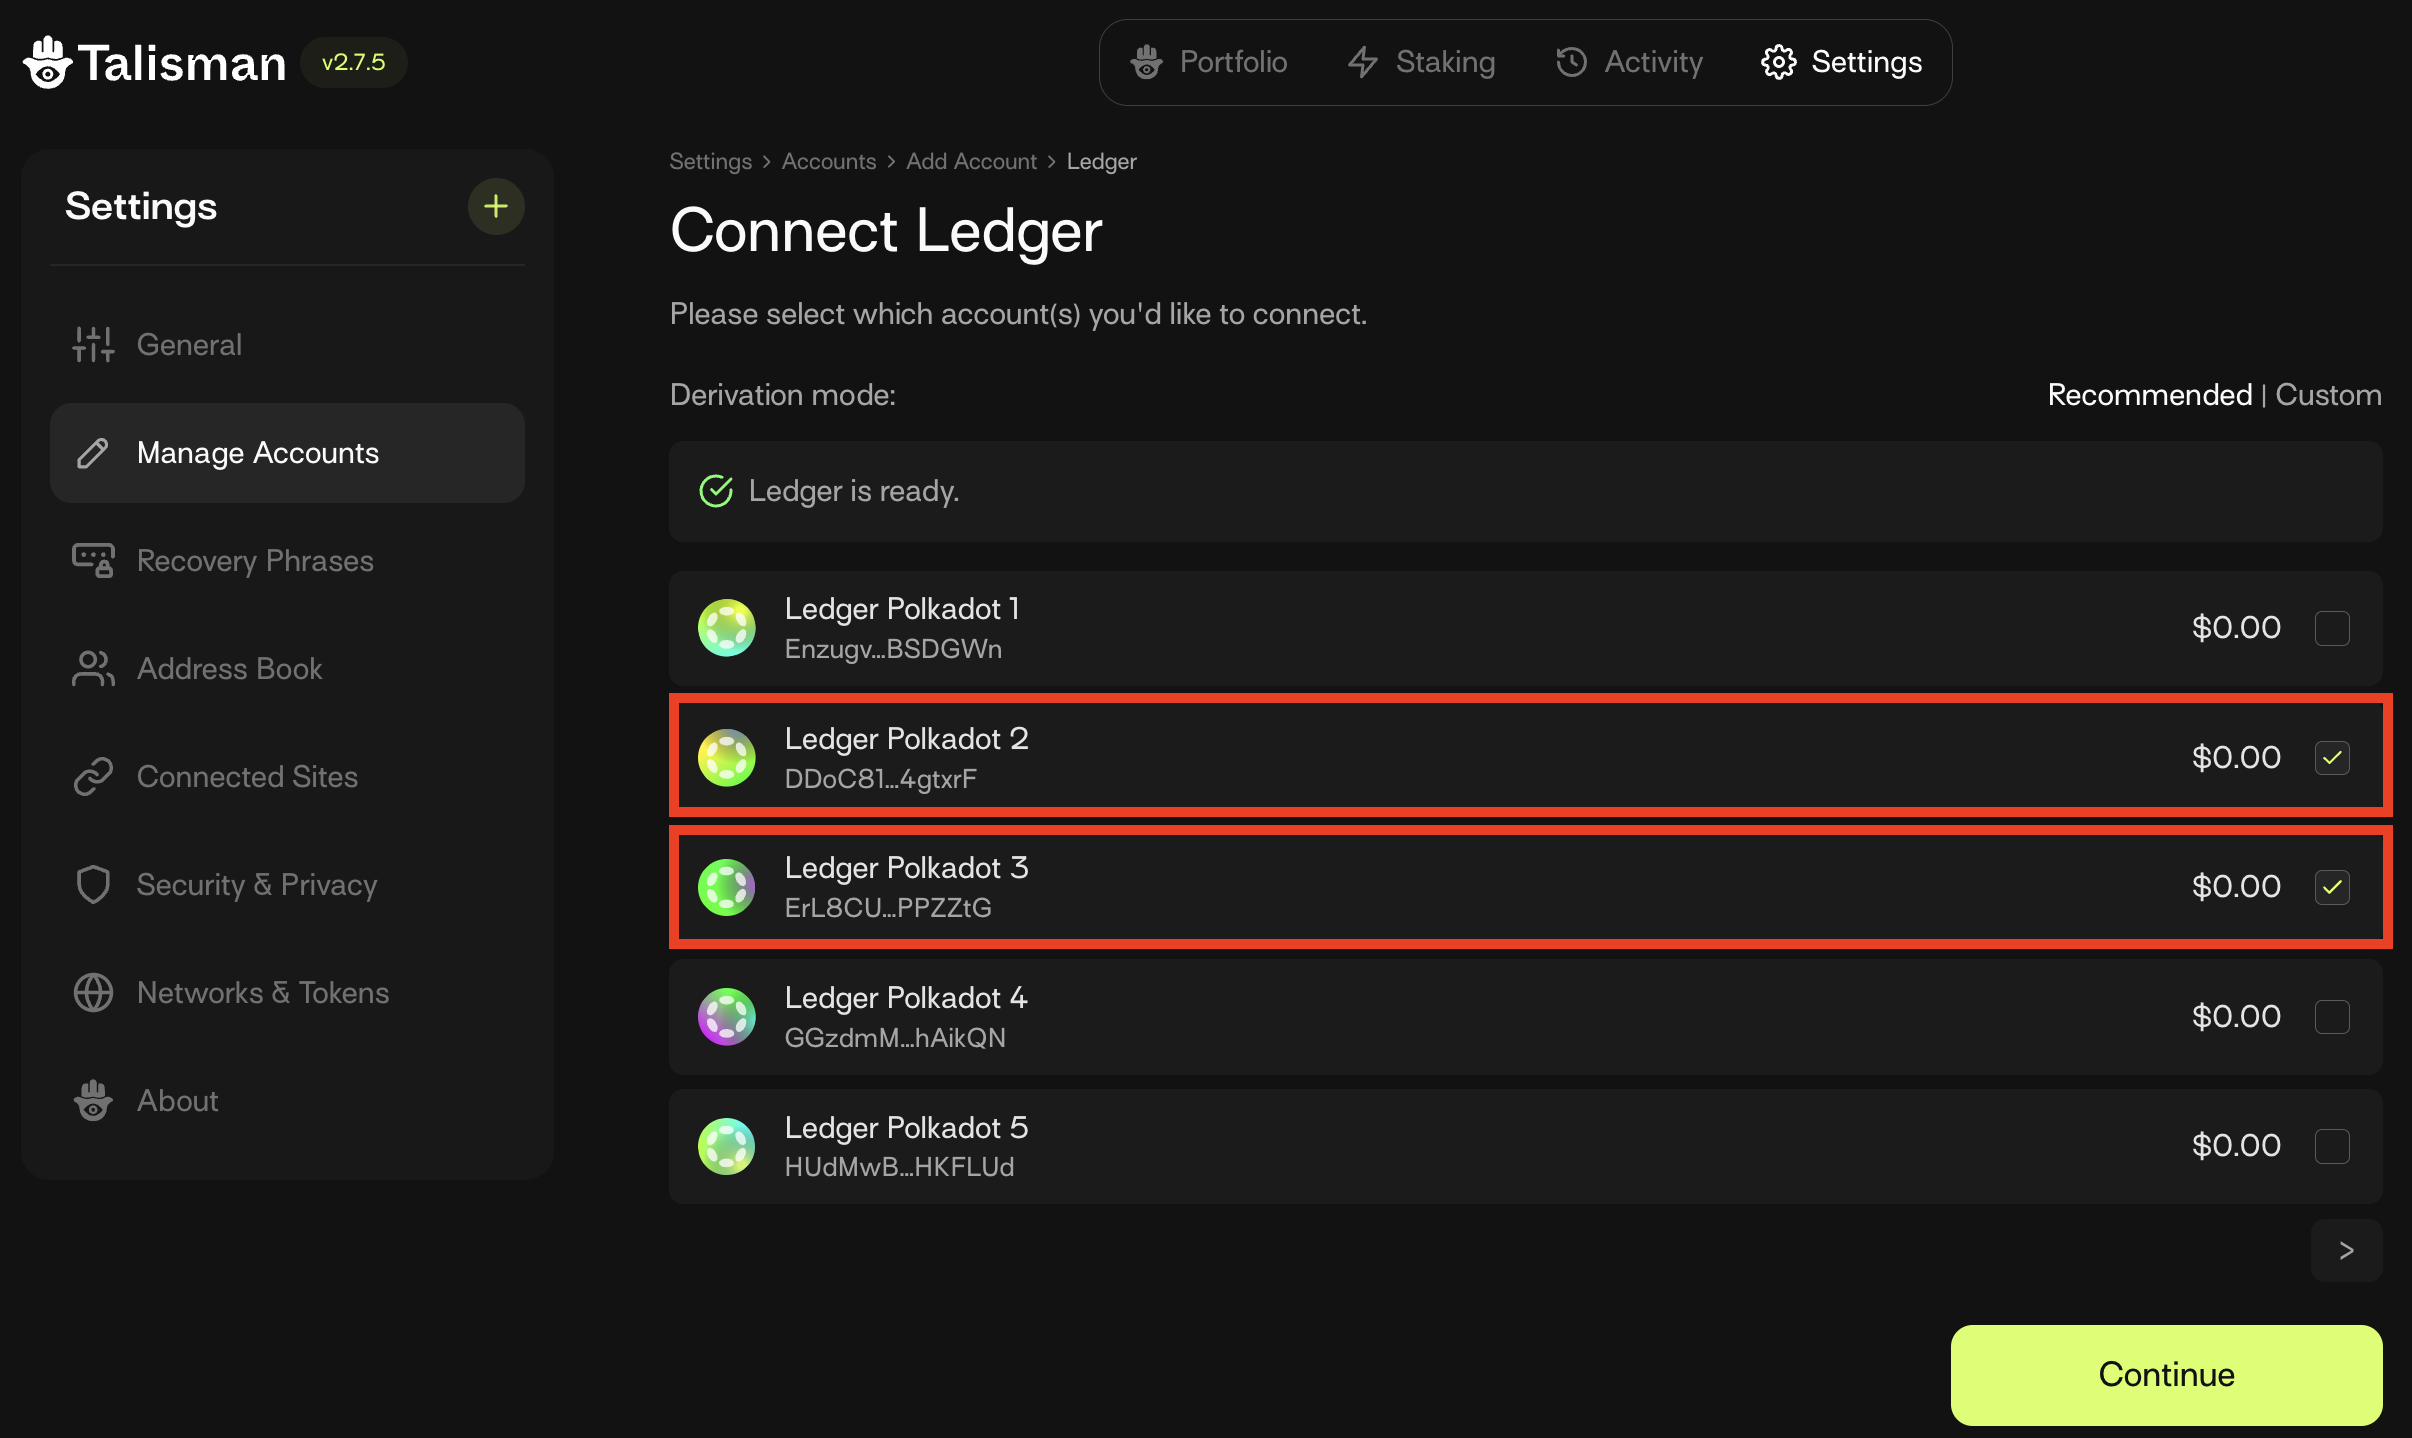2412x1438 pixels.
Task: Select Recommended derivation mode
Action: 2149,395
